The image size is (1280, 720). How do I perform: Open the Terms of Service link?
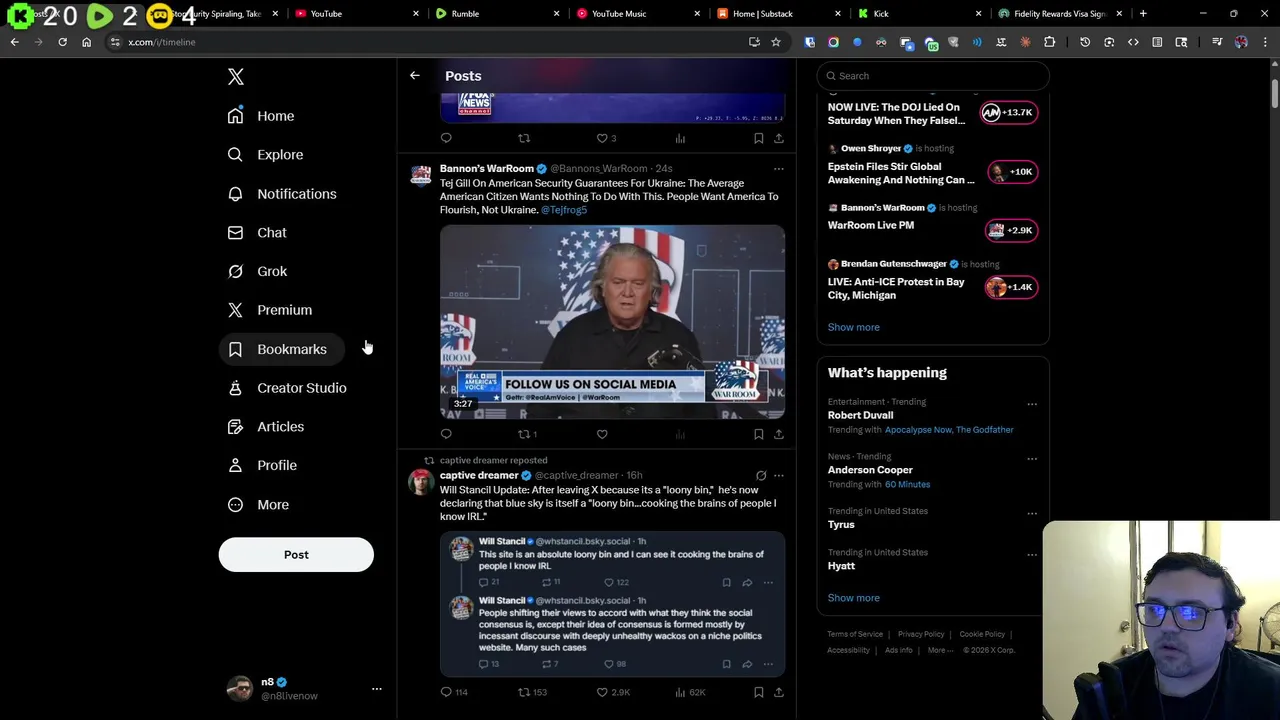tap(855, 634)
